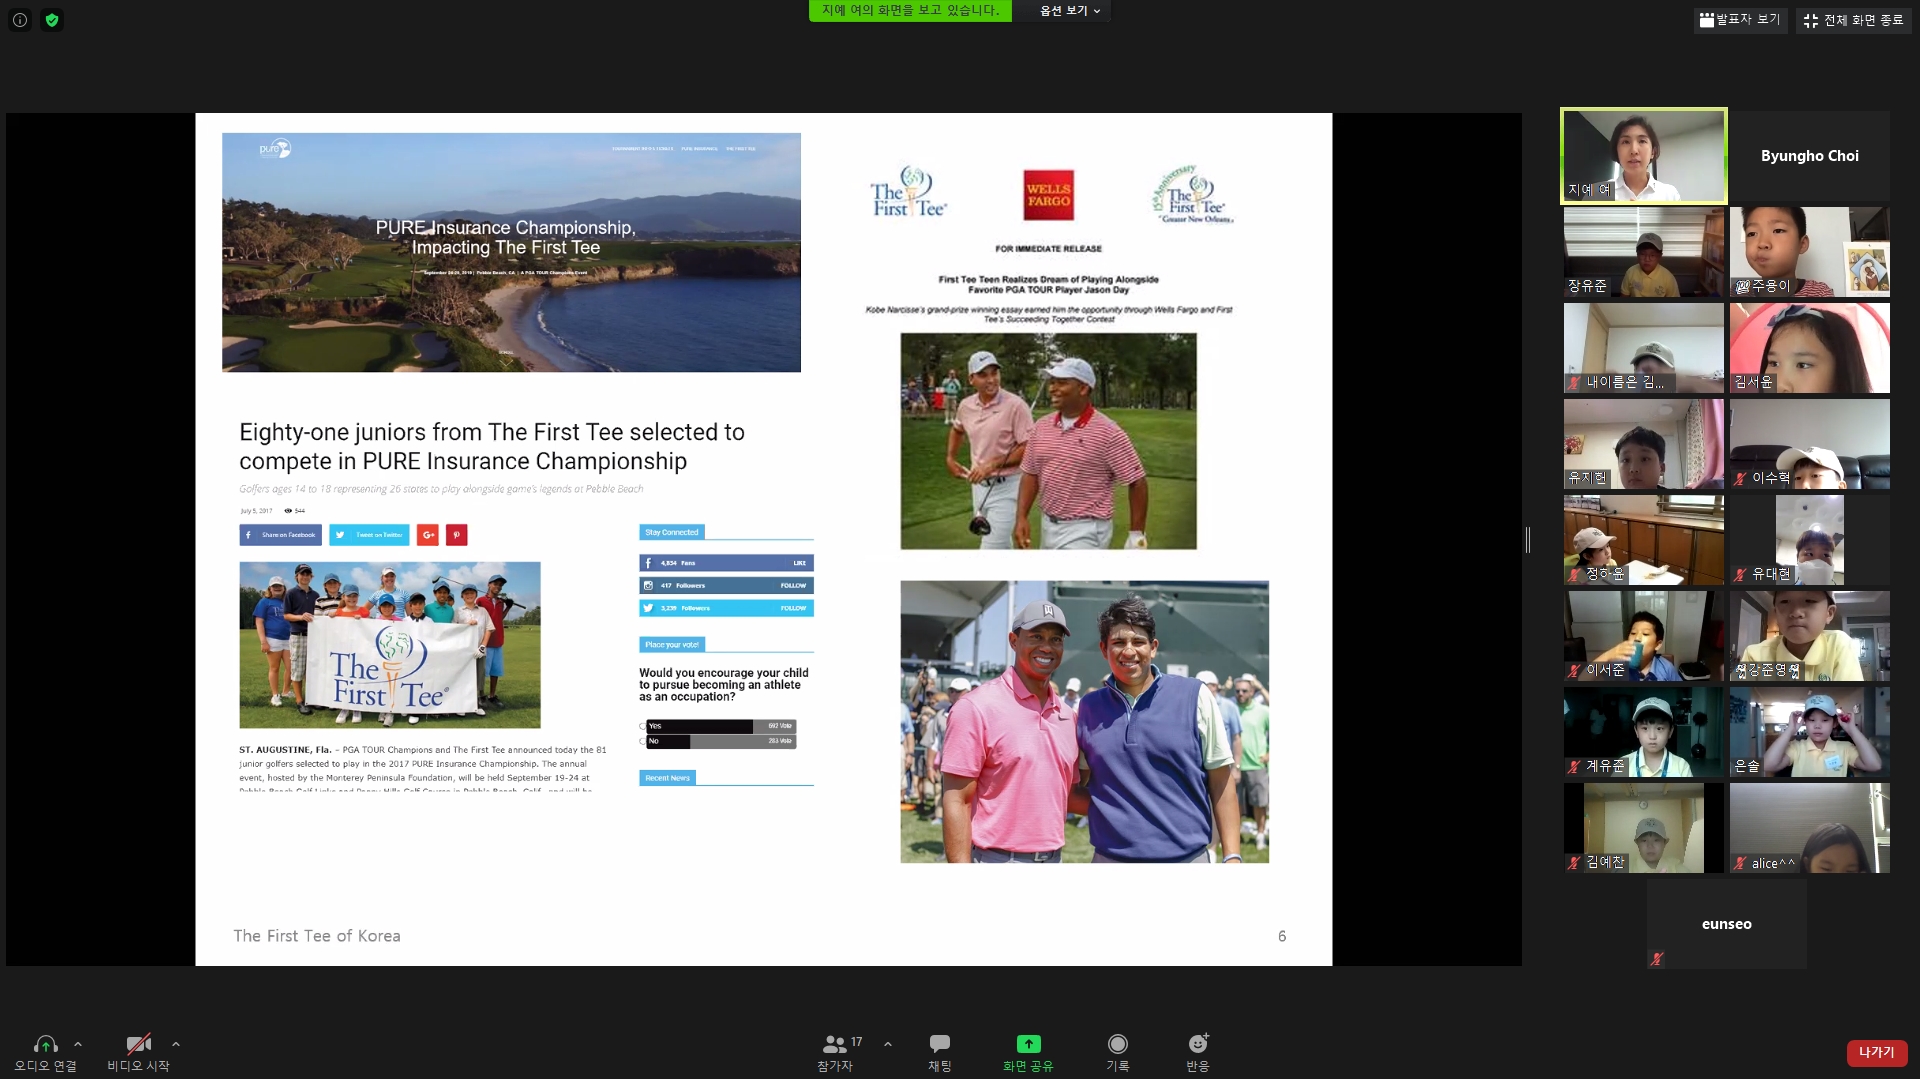1920x1079 pixels.
Task: Click the red leave meeting (나가기) button
Action: click(x=1876, y=1052)
